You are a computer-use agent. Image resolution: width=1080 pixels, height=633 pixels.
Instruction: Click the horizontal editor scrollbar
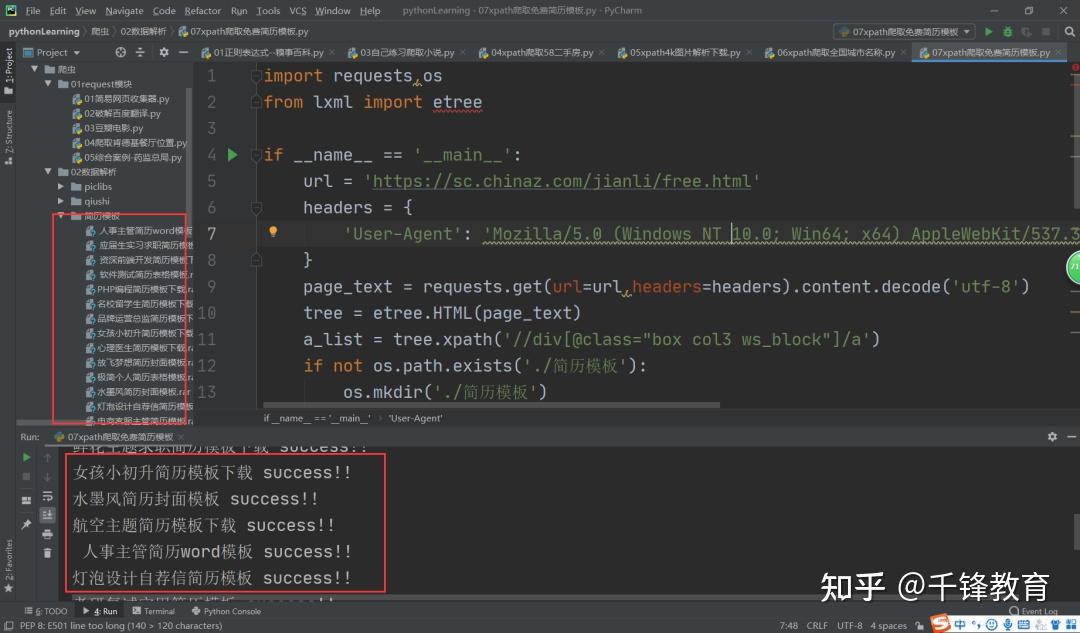[x=490, y=404]
